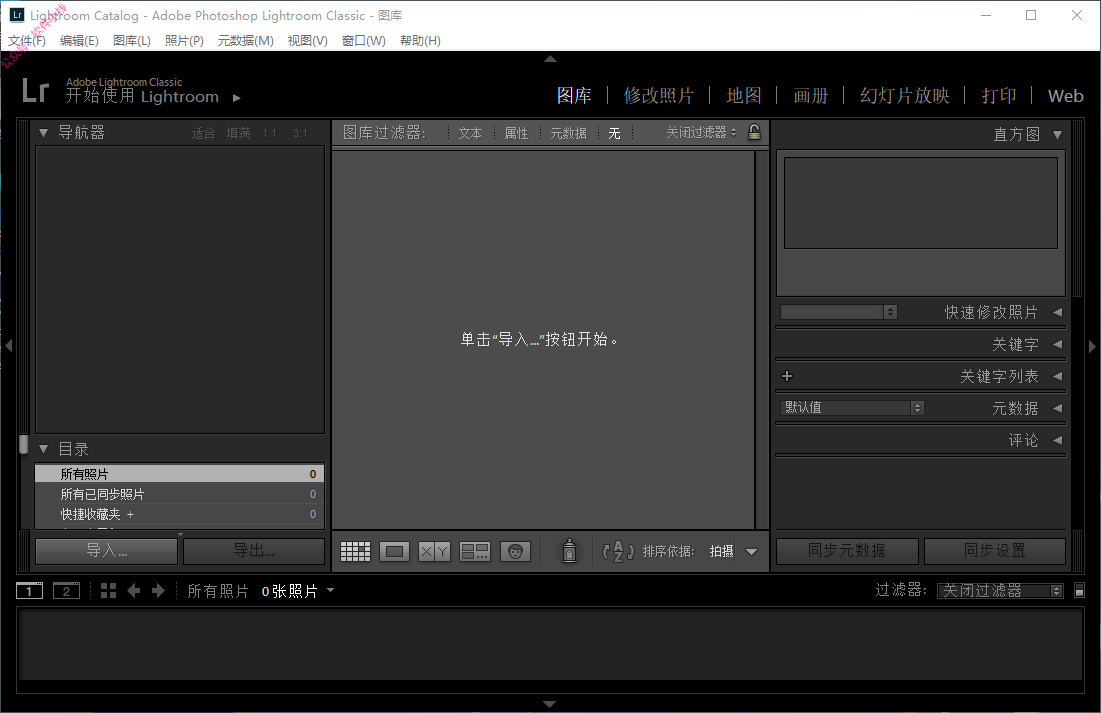Click the Lr logo identity plate
This screenshot has height=713, width=1101.
[35, 91]
